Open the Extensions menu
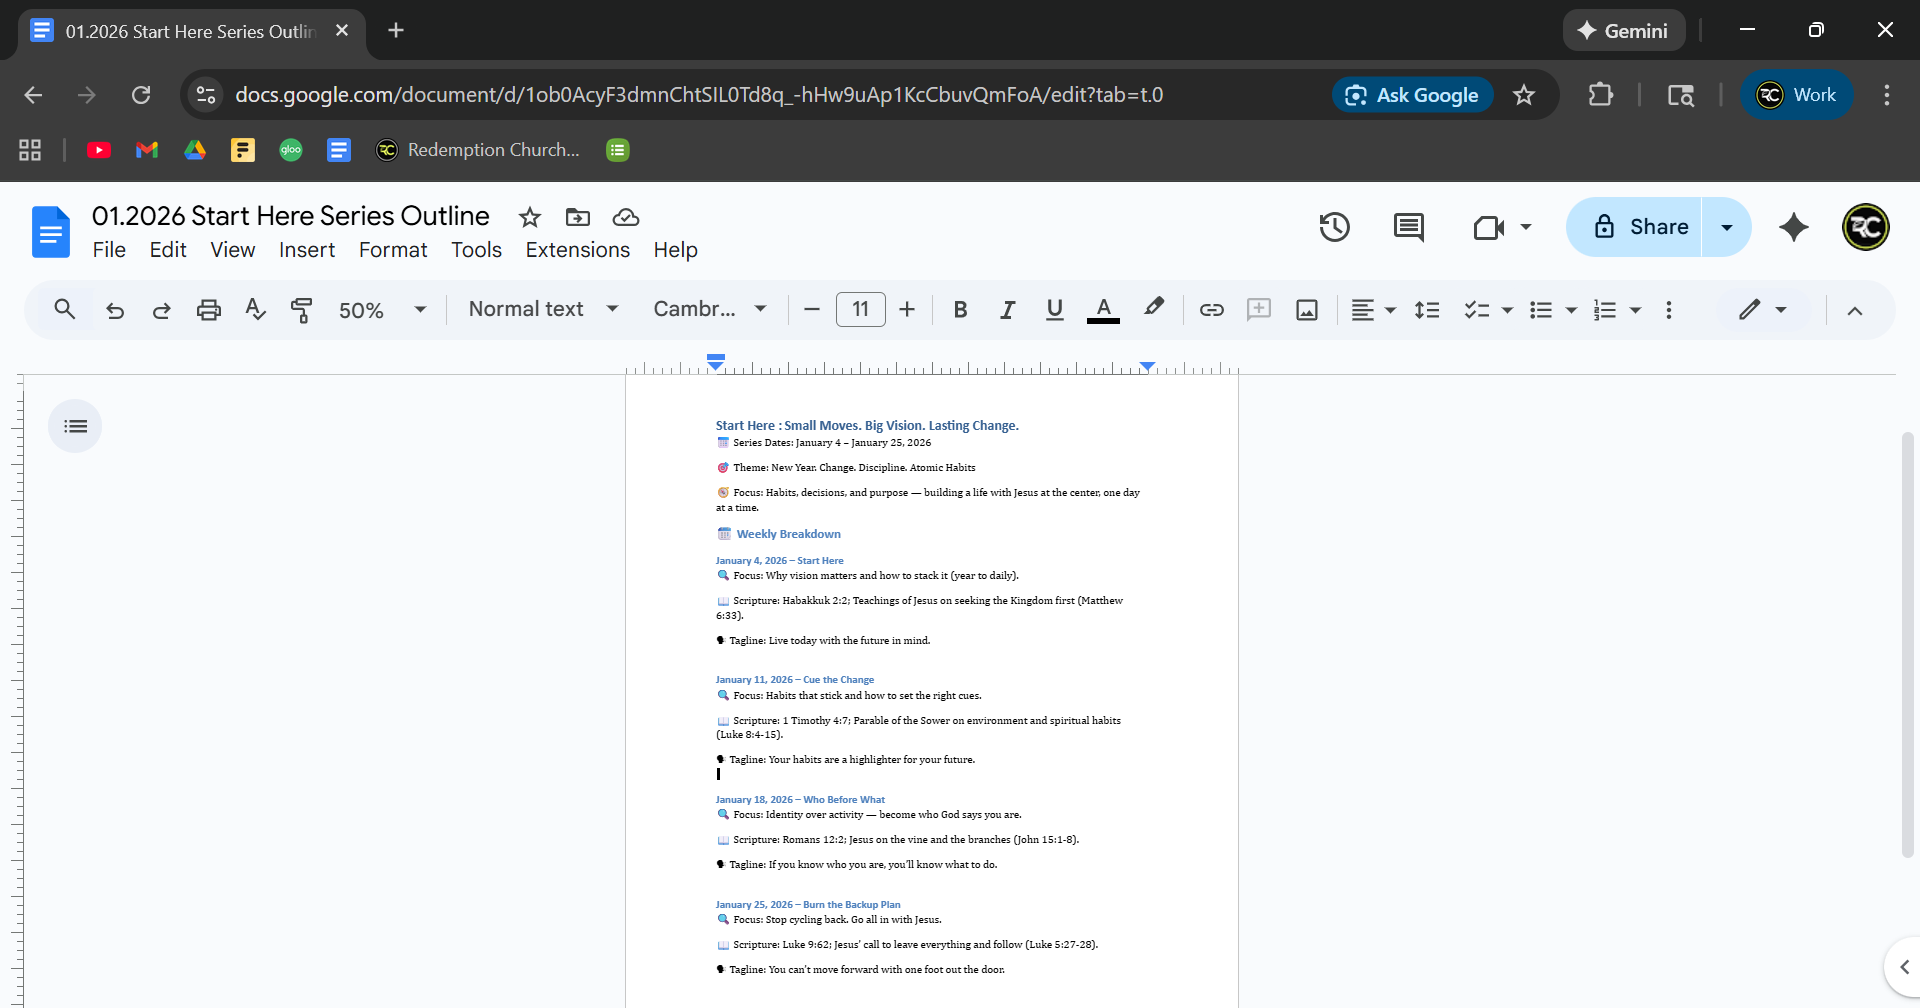 [577, 250]
